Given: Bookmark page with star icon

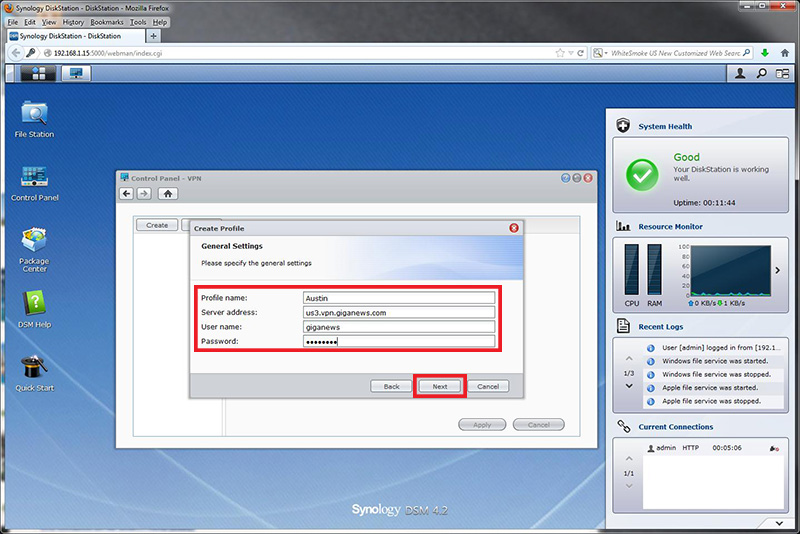Looking at the screenshot, I should [x=560, y=53].
